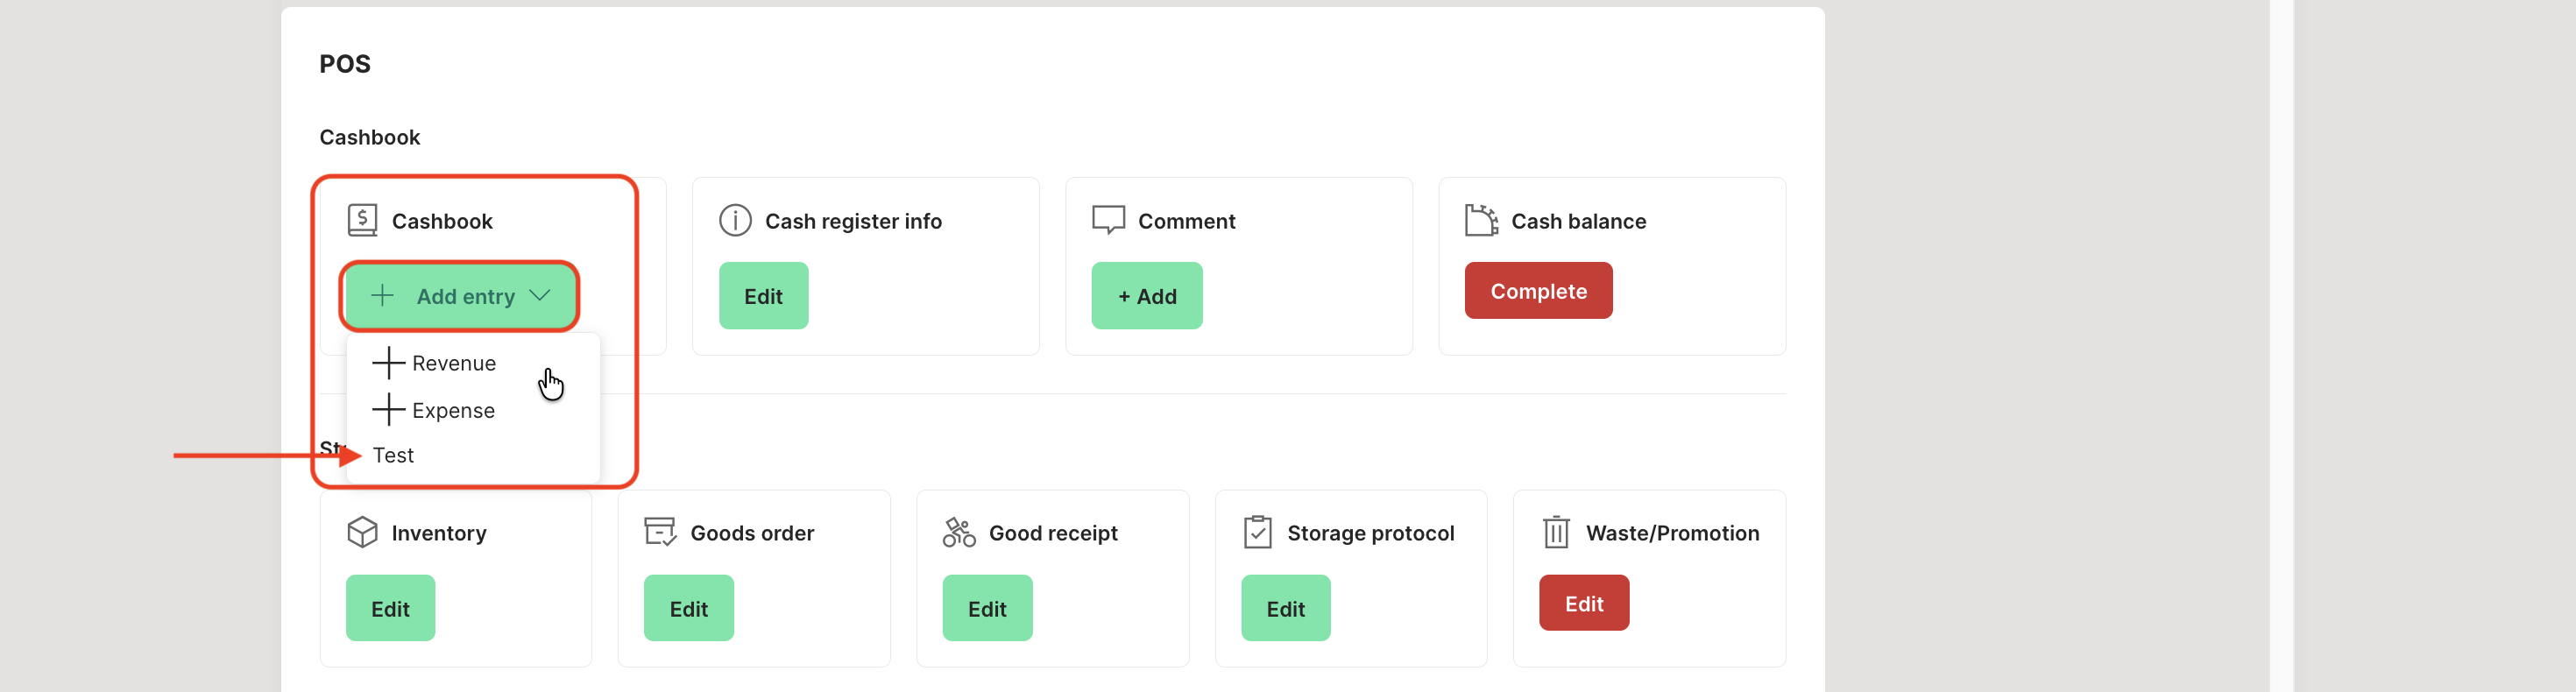The width and height of the screenshot is (2576, 692).
Task: Open Inventory edit
Action: [x=390, y=608]
